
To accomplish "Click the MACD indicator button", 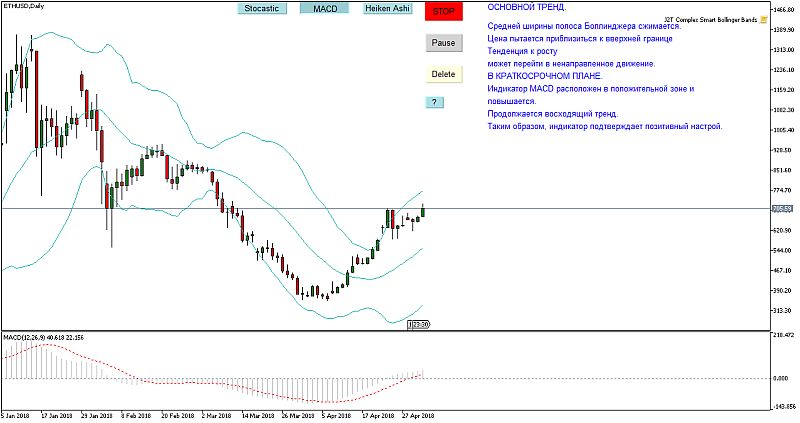I will click(324, 8).
